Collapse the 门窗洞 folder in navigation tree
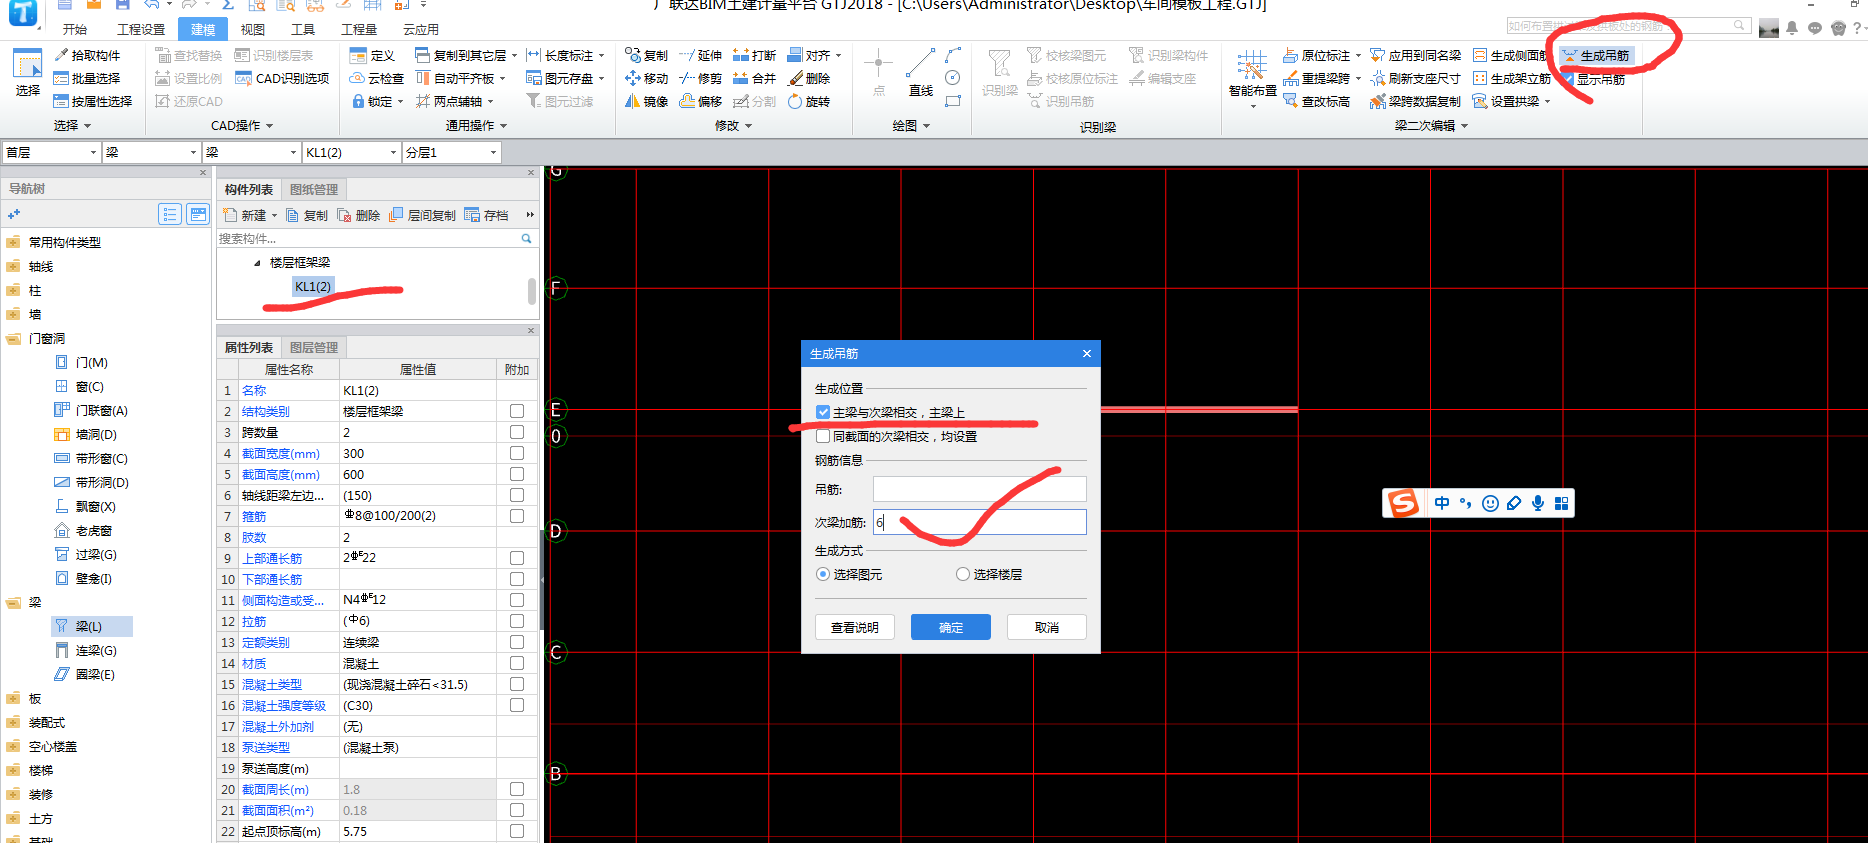 (14, 338)
